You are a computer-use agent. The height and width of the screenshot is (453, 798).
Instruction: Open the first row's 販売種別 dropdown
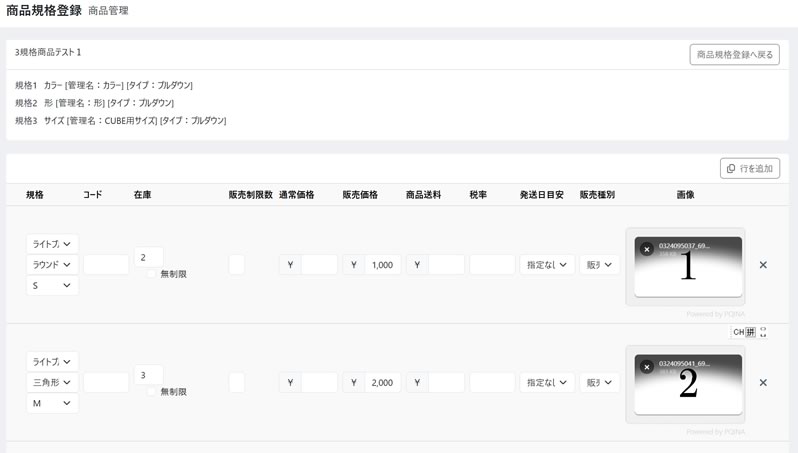[599, 265]
